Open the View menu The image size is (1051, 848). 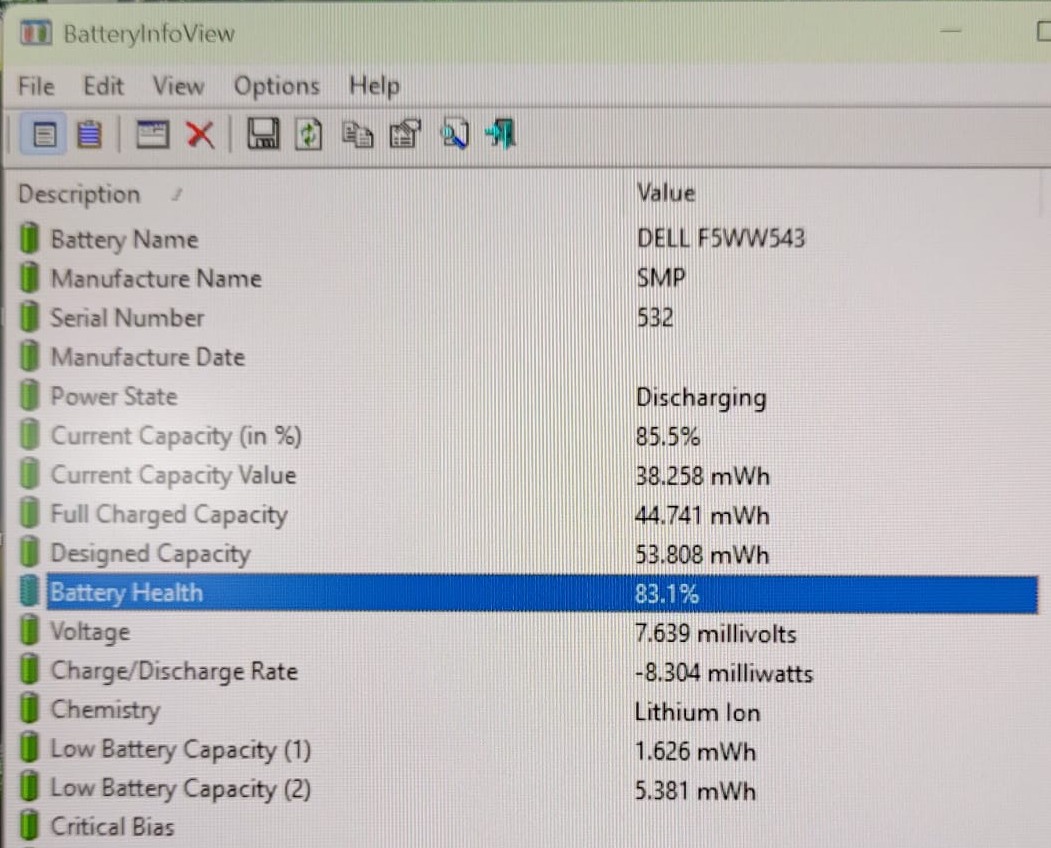pyautogui.click(x=178, y=86)
